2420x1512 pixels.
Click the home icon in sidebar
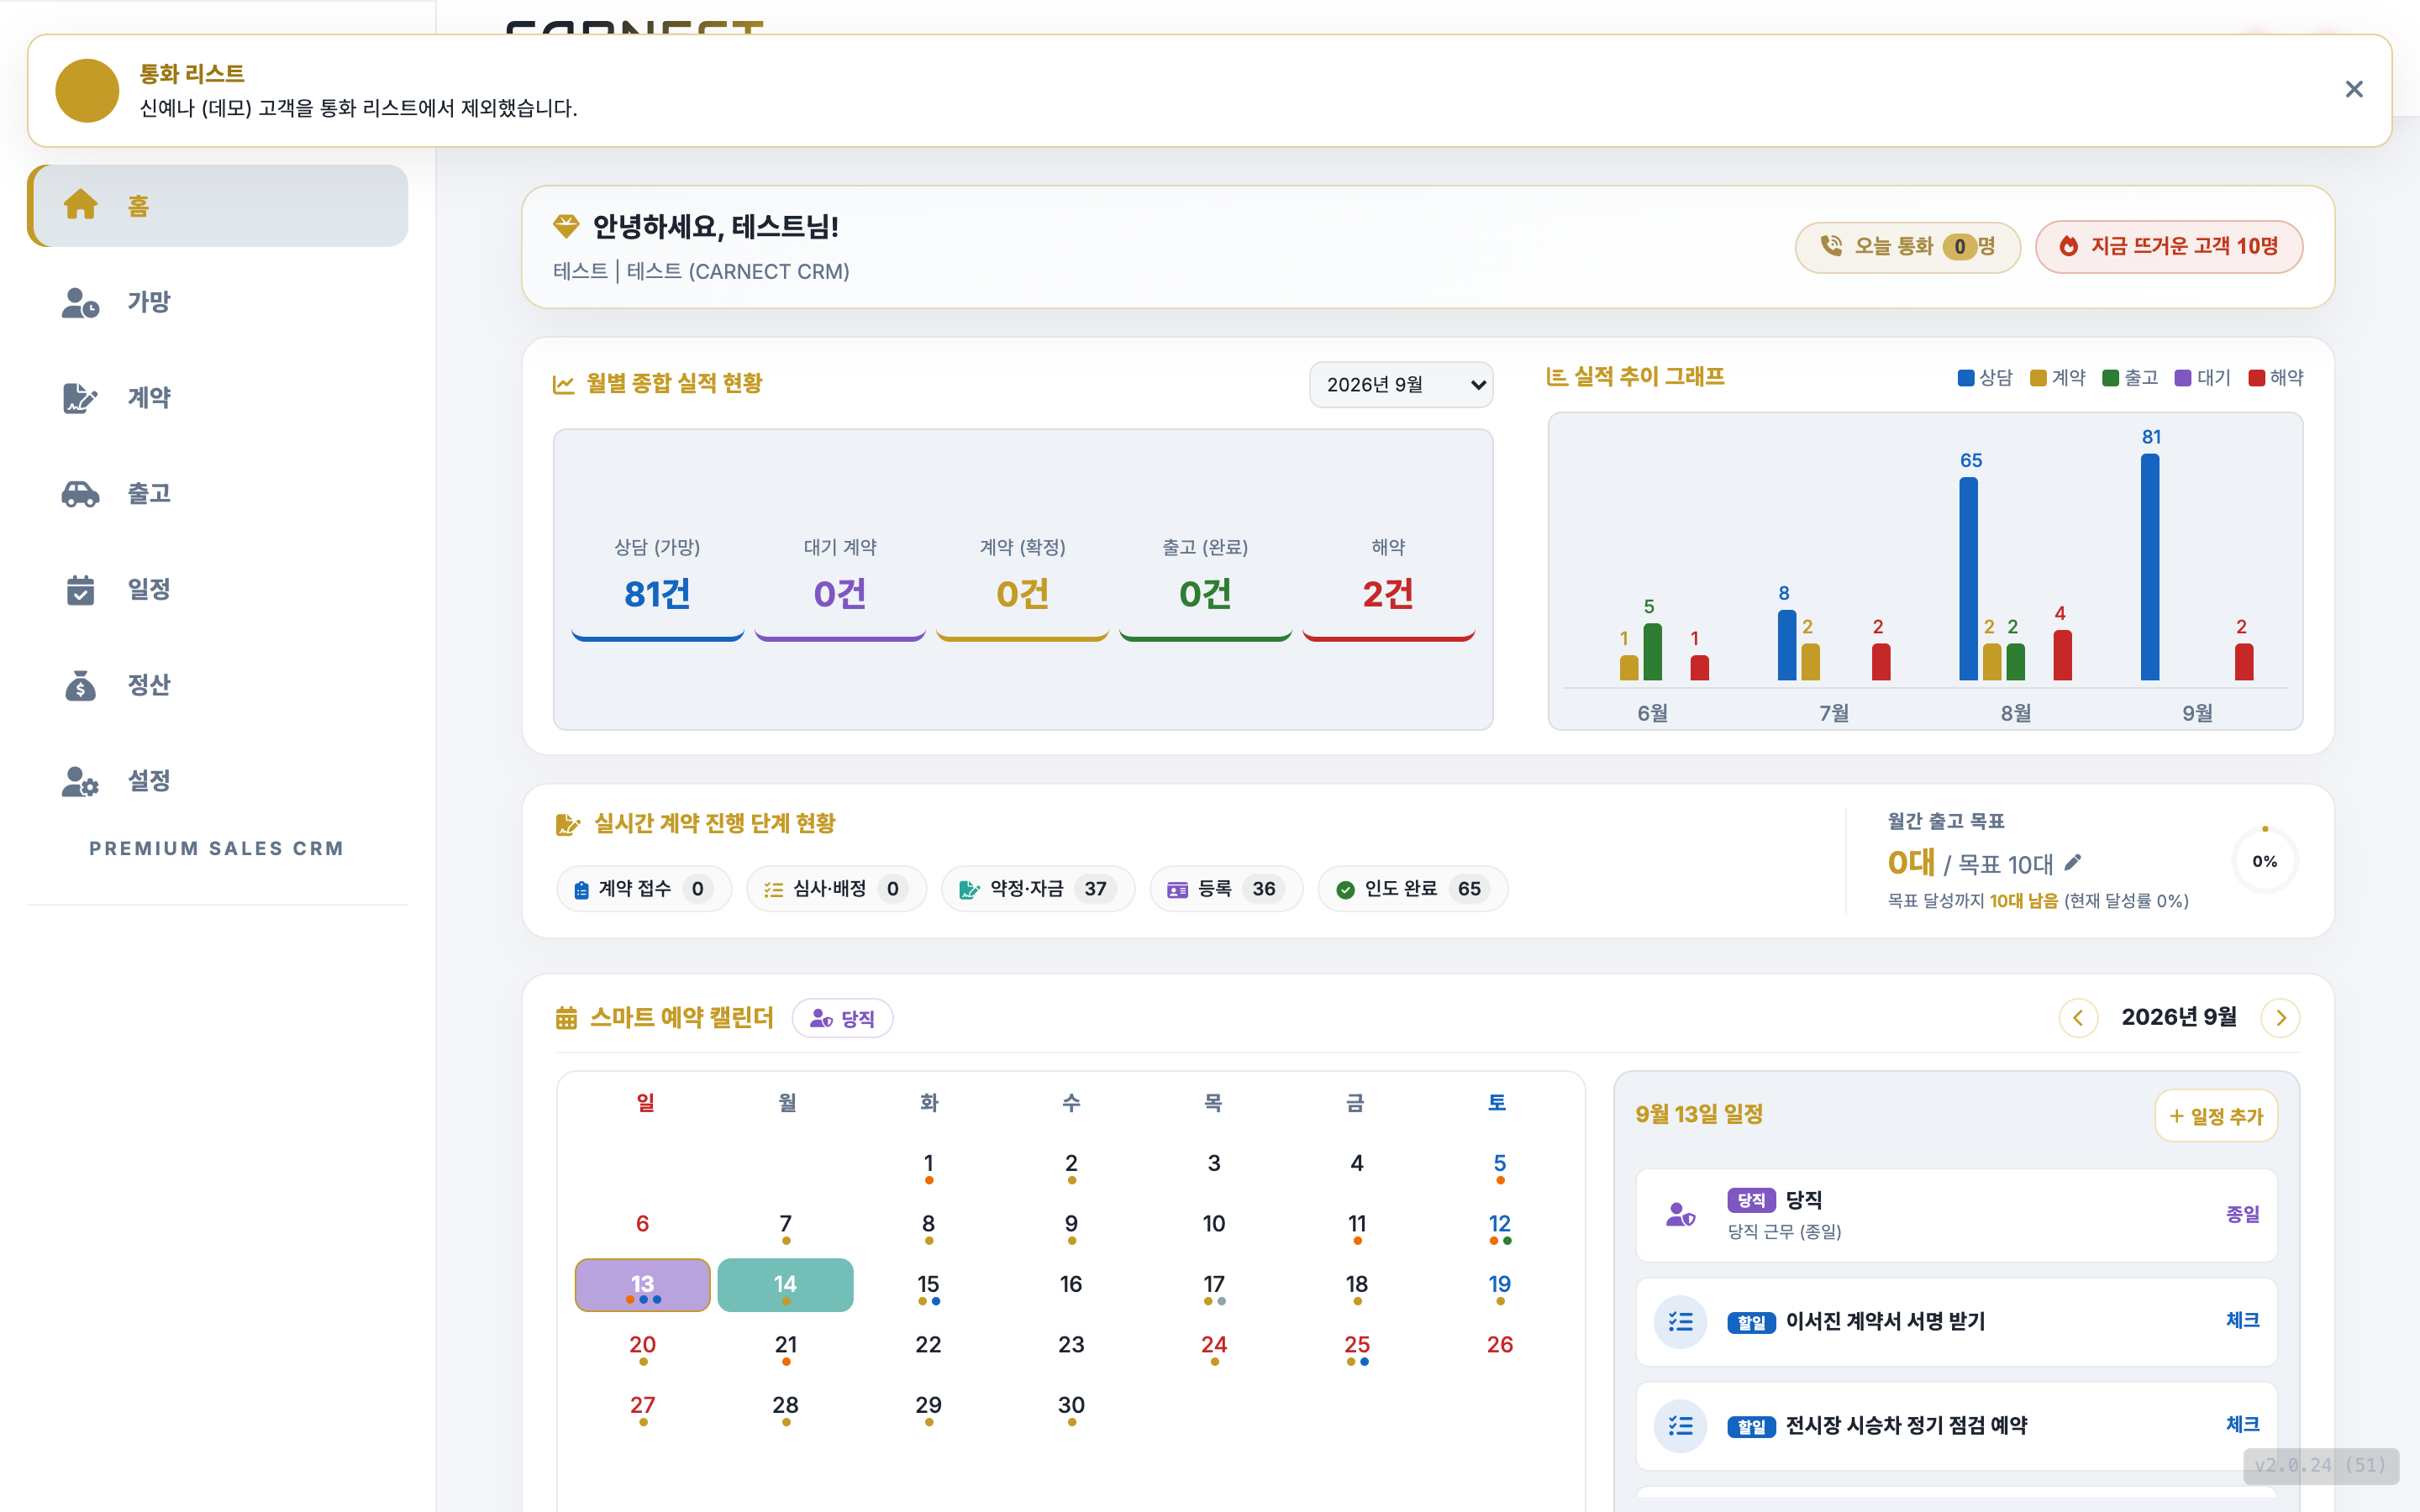pos(81,205)
